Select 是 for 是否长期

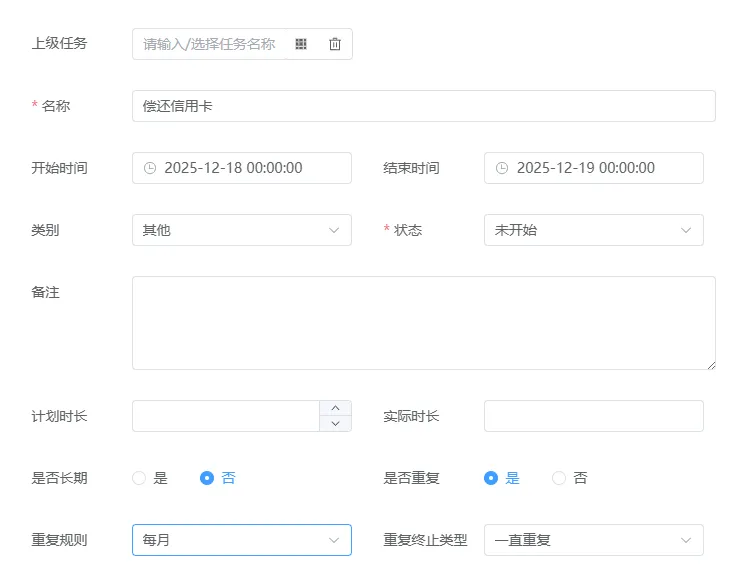point(139,478)
